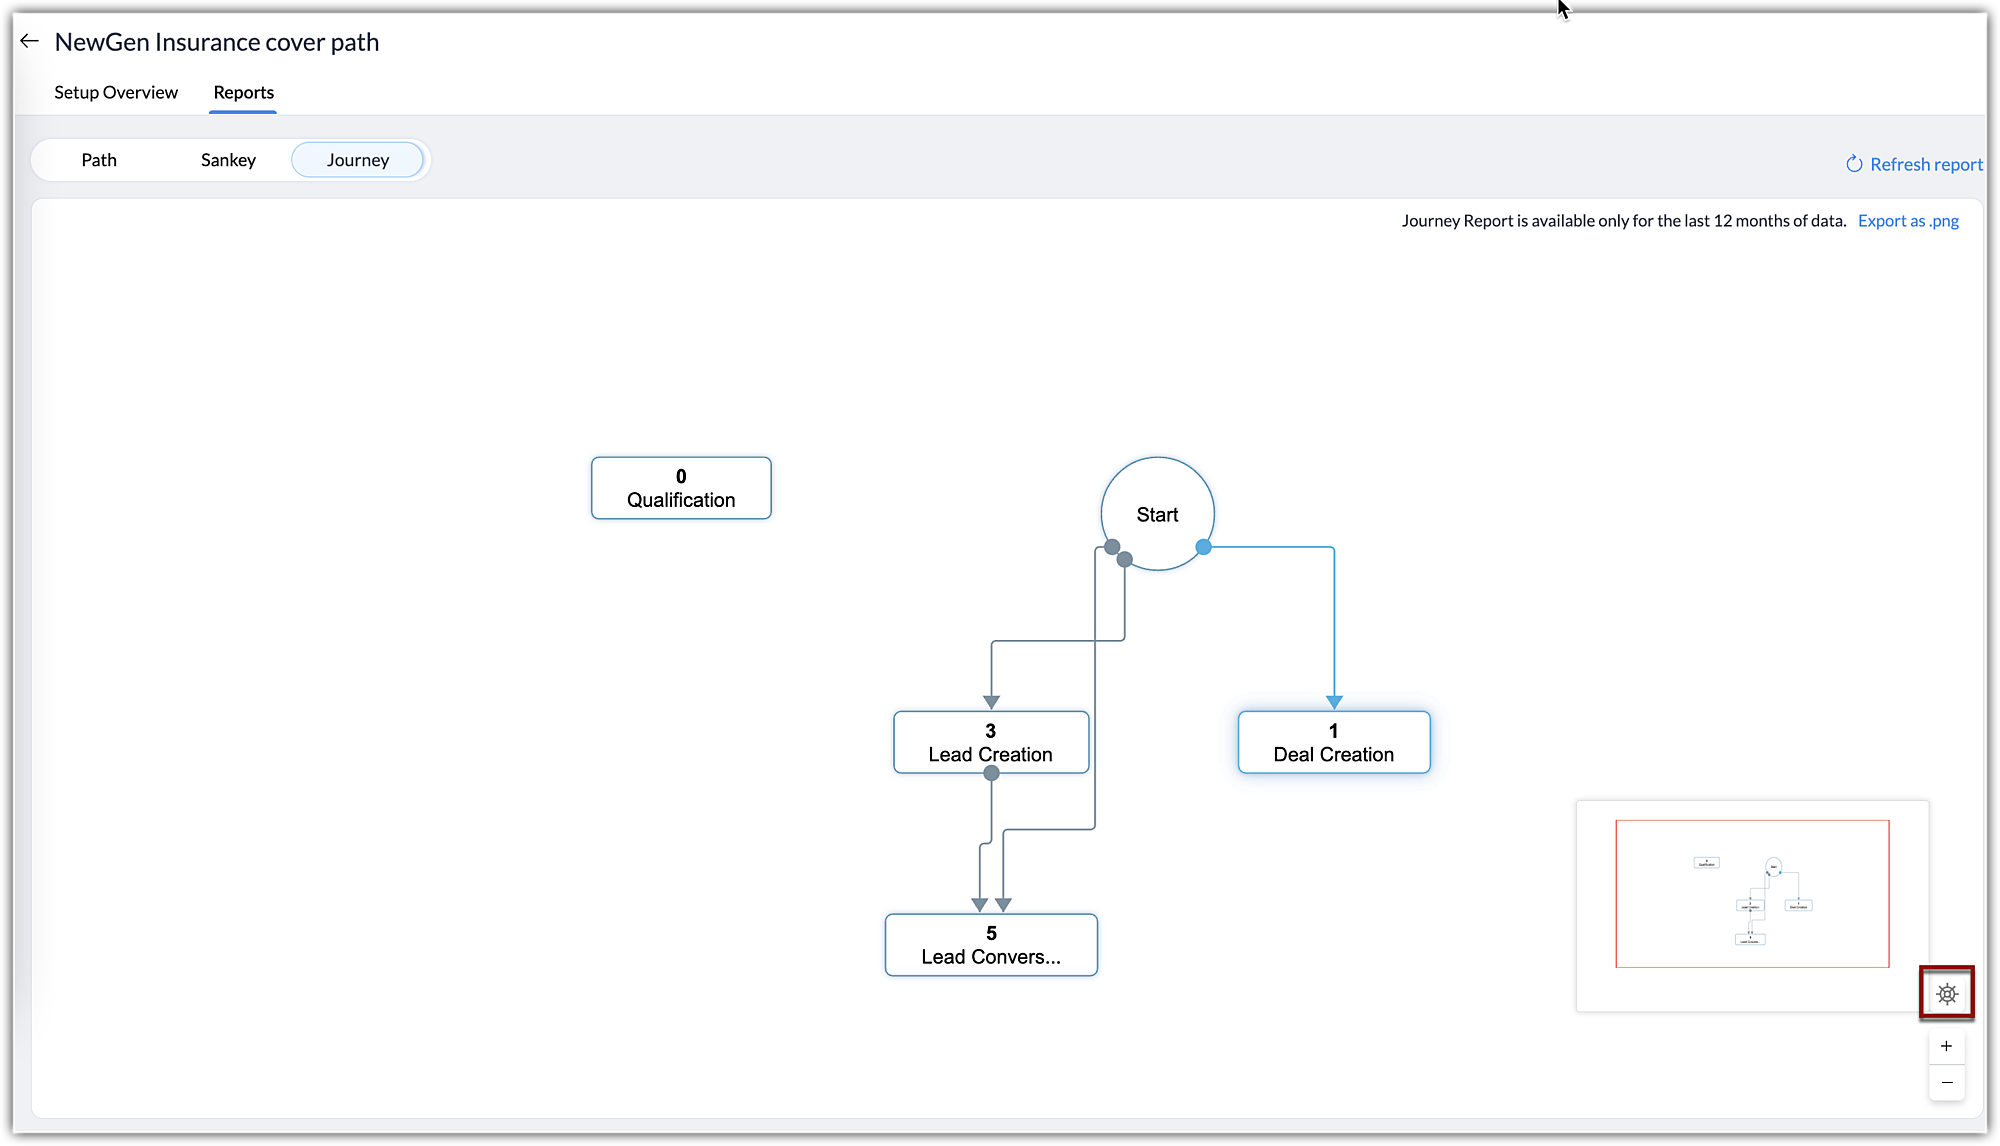
Task: Open the journey settings gear icon
Action: pos(1946,993)
